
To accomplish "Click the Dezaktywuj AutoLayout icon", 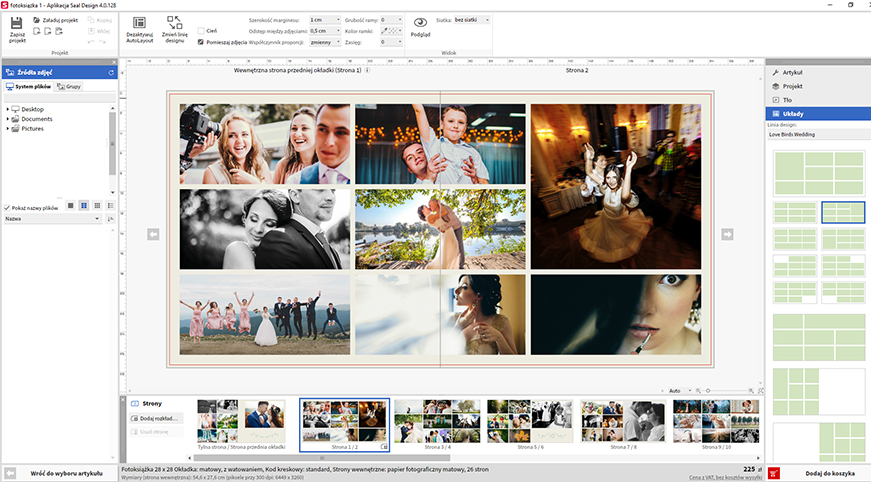I will tap(139, 23).
